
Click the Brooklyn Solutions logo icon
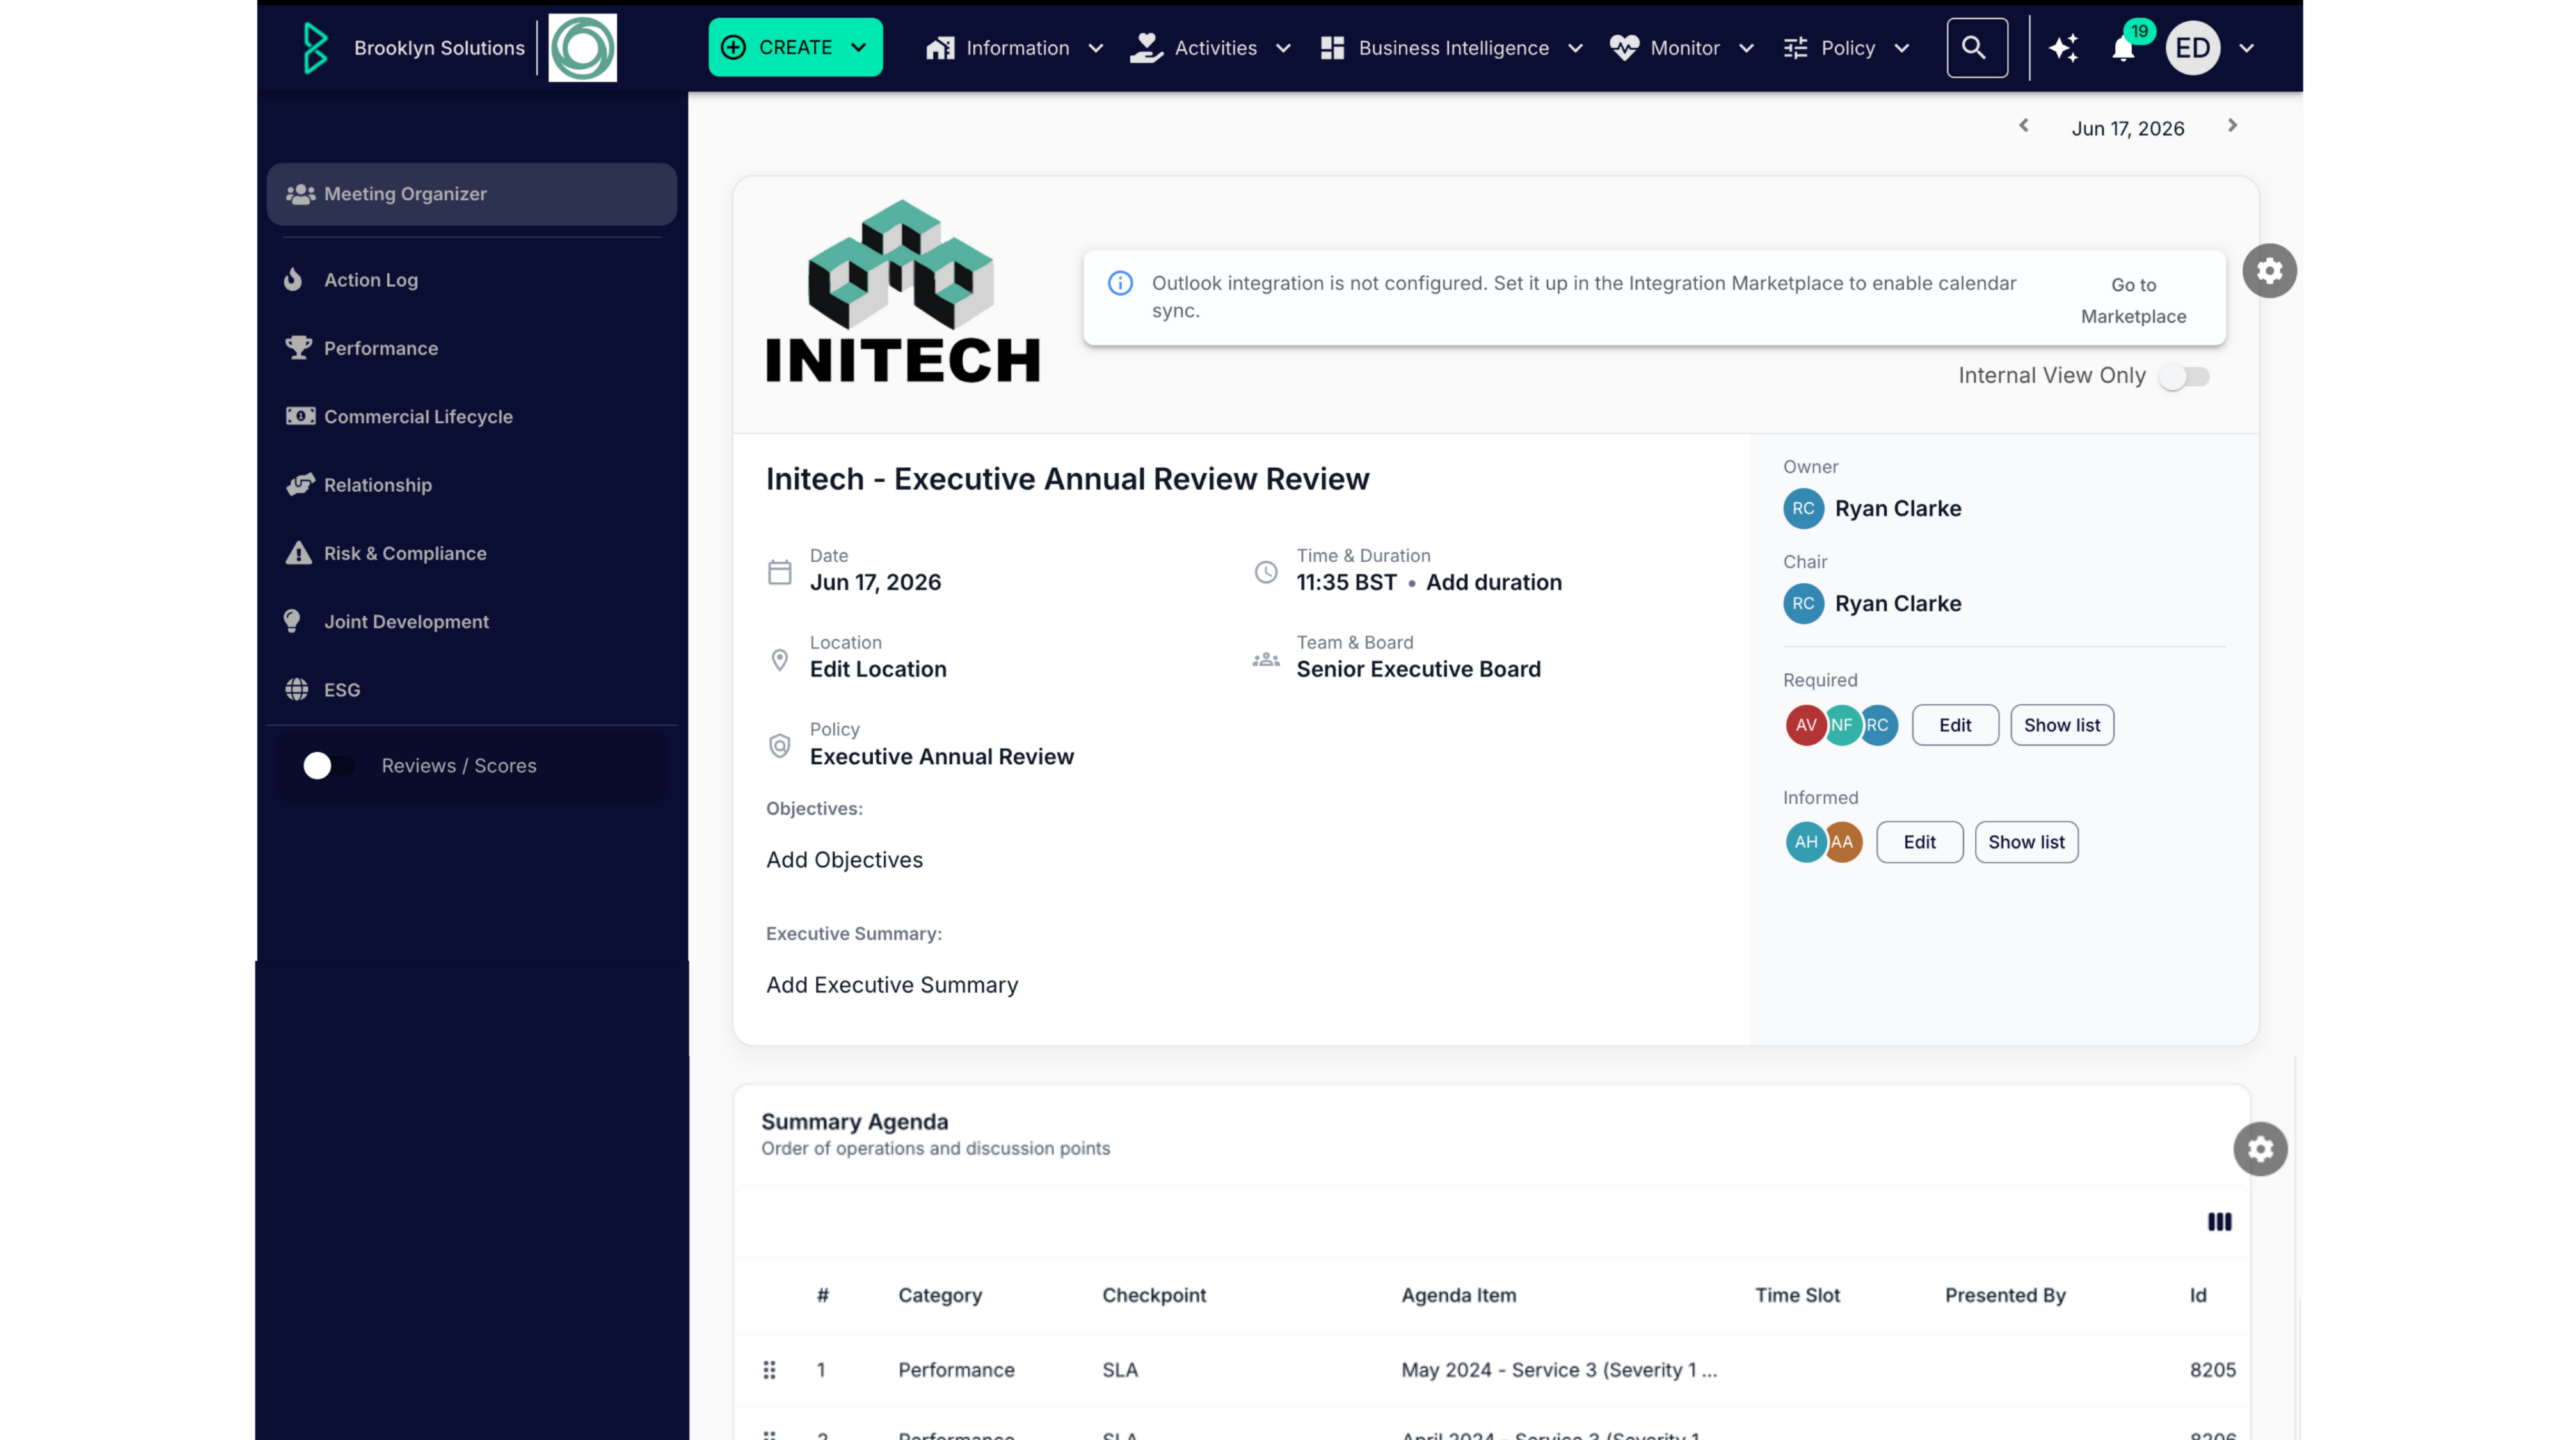315,48
